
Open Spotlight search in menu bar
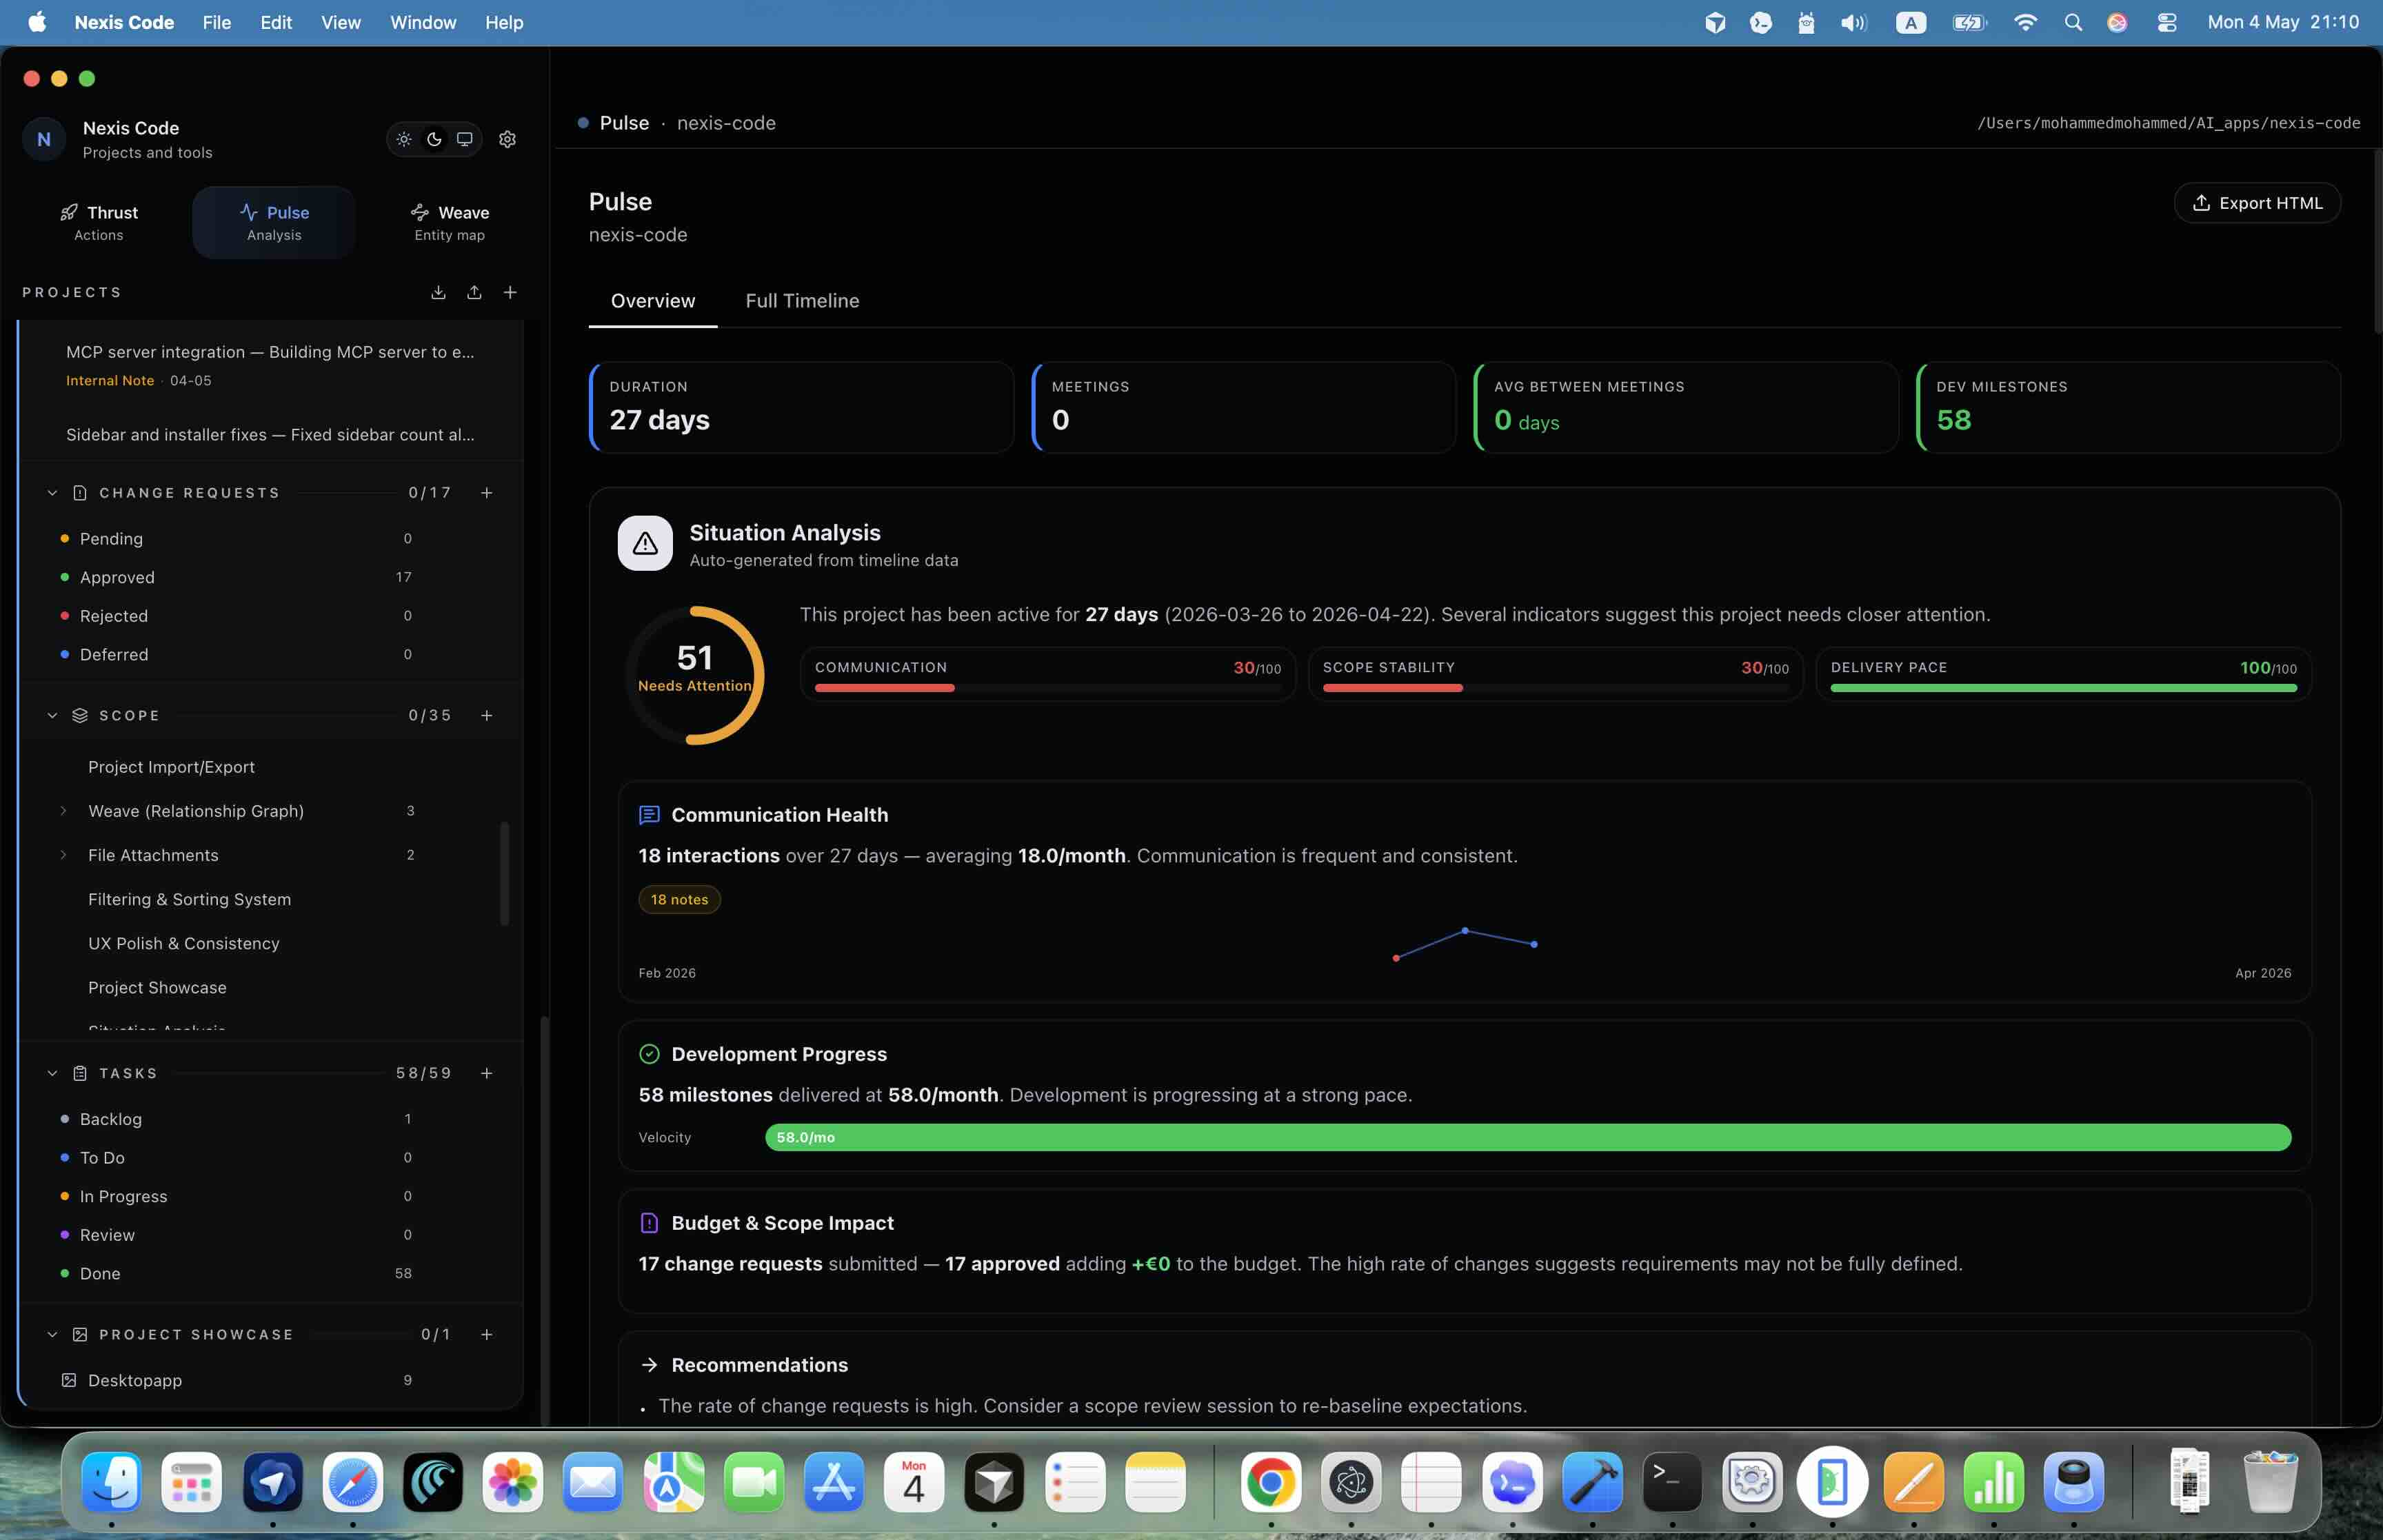tap(2073, 22)
